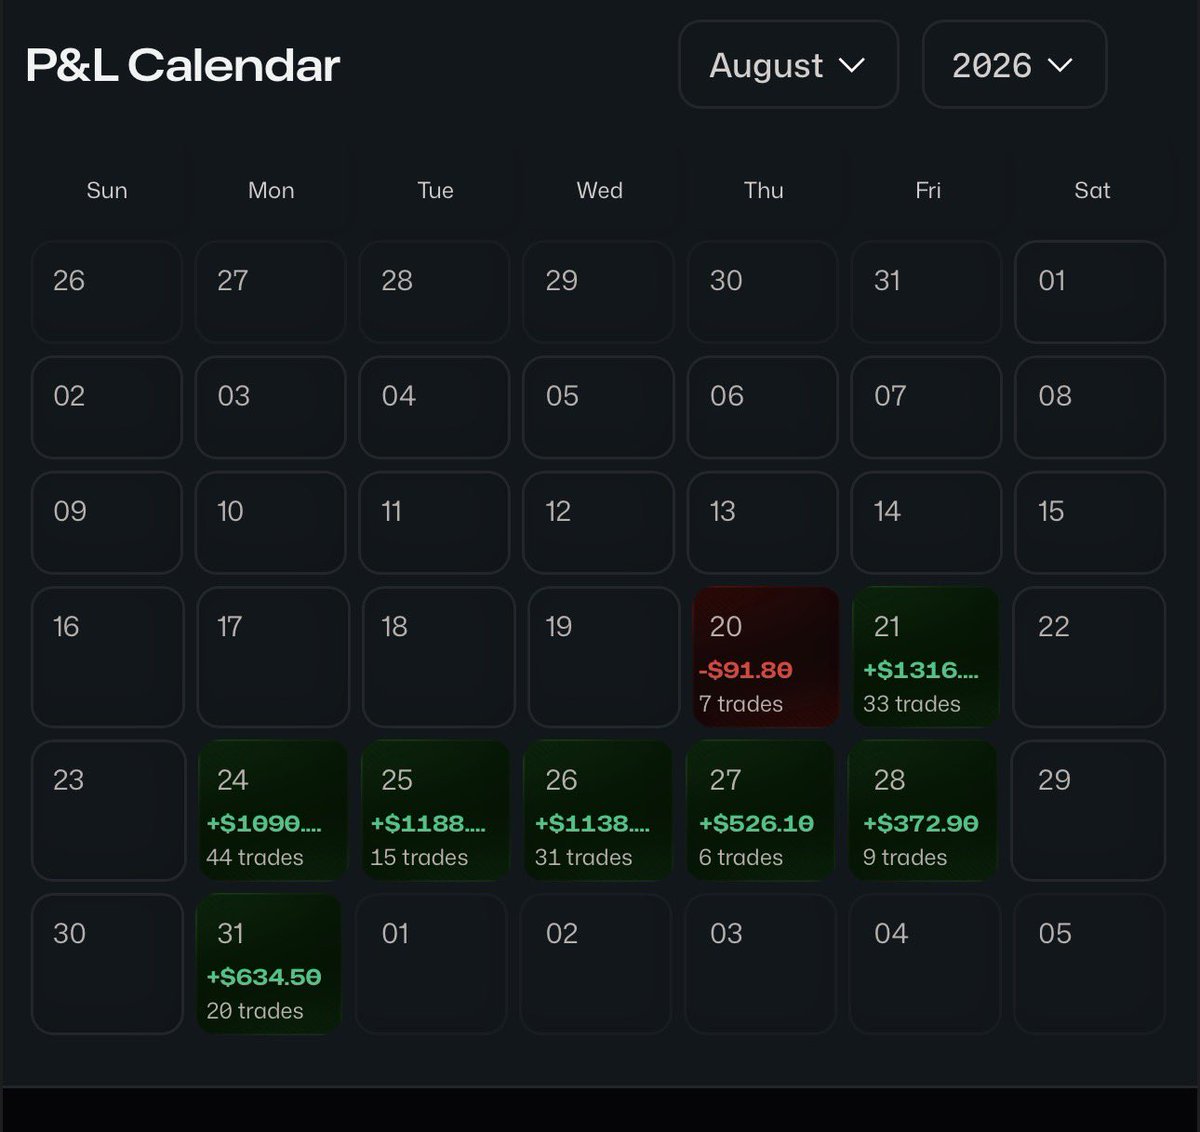1200x1132 pixels.
Task: Select the August 17 day cell
Action: point(273,657)
